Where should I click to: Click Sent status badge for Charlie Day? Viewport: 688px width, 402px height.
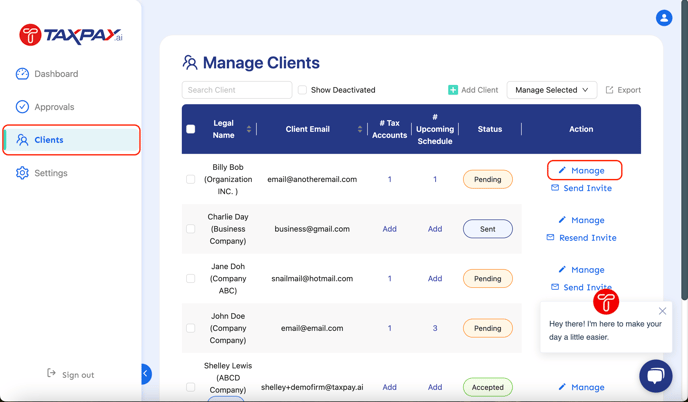(x=487, y=229)
